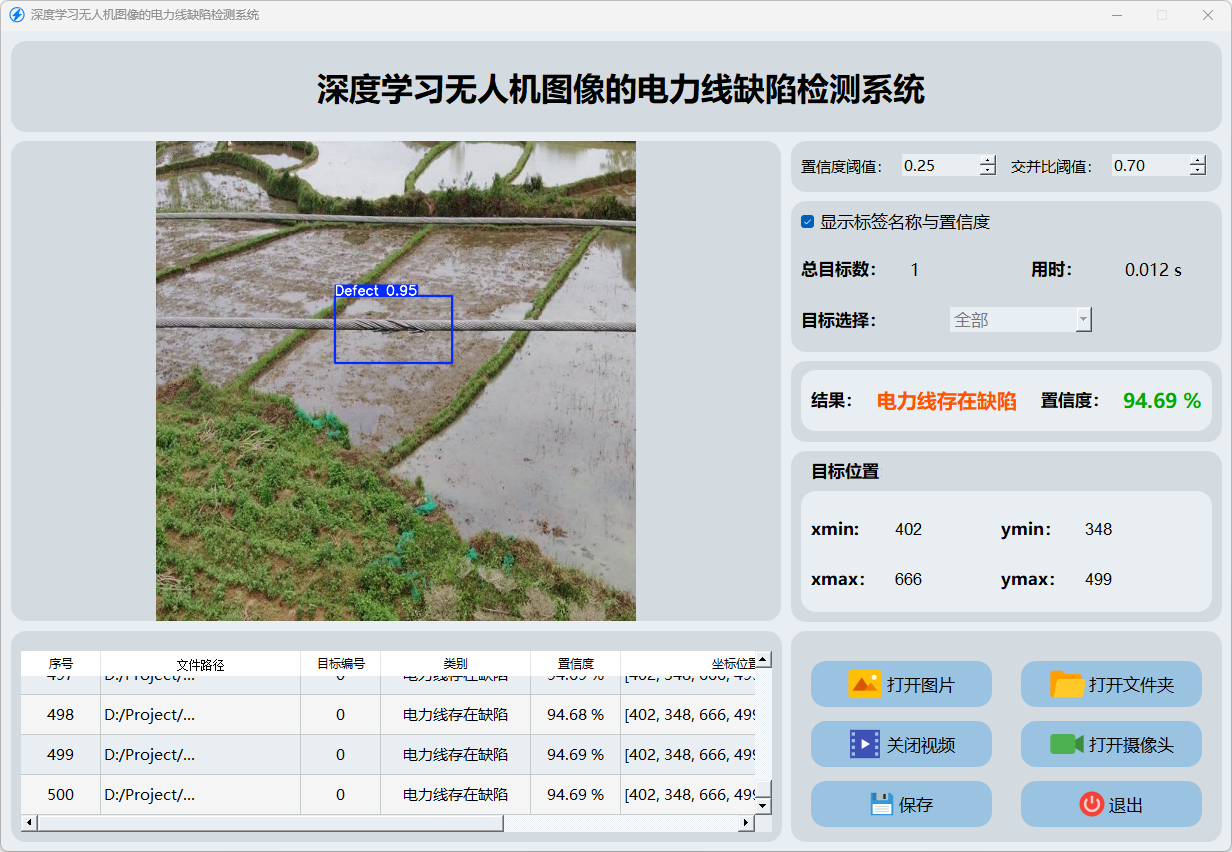Click the table's vertical scrollbar down arrow
This screenshot has width=1232, height=852.
click(x=763, y=805)
